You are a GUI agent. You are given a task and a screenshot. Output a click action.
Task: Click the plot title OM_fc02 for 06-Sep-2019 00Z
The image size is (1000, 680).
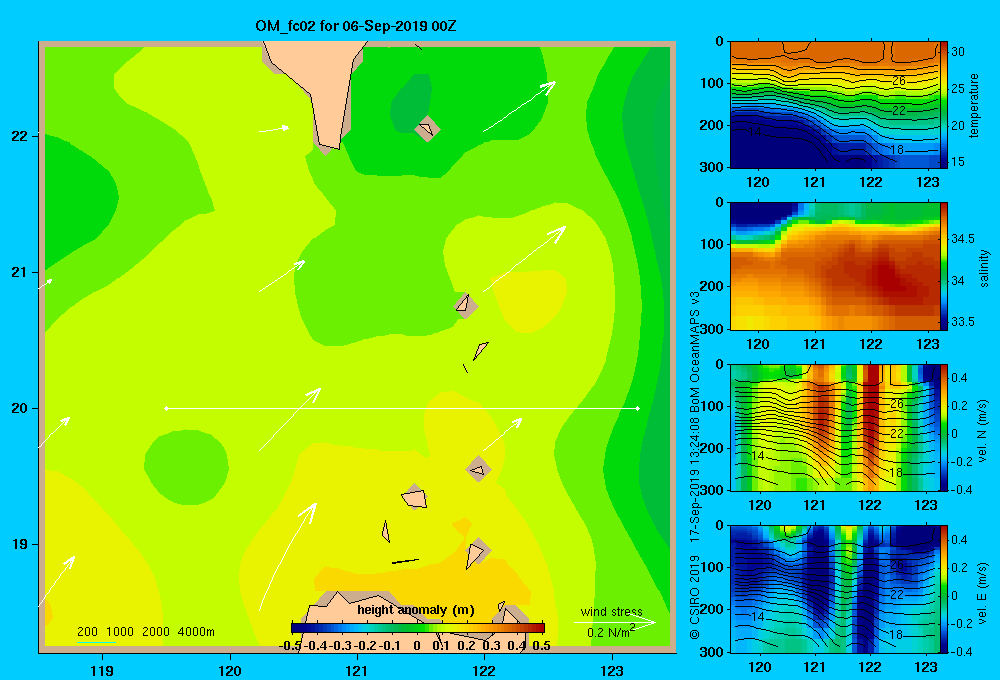click(356, 26)
